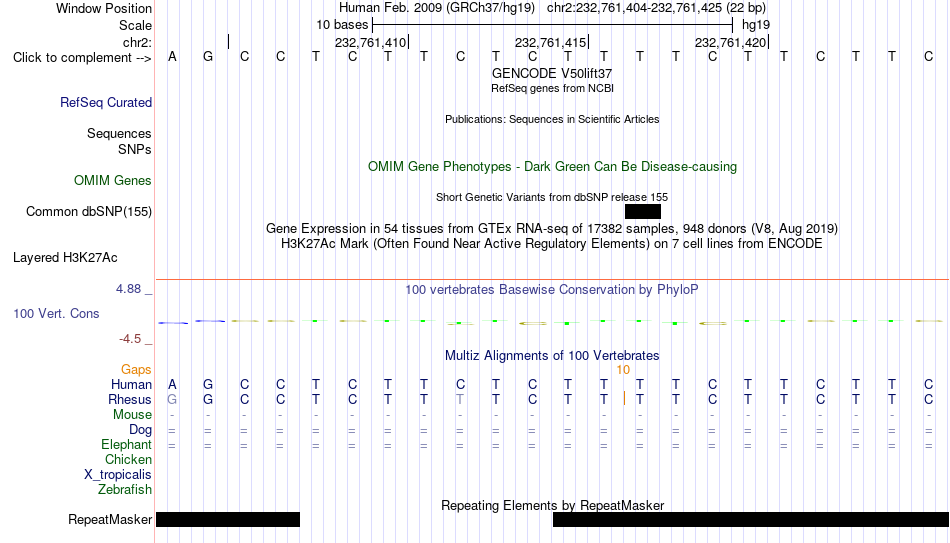
Task: Click the Elephant species label
Action: (127, 445)
